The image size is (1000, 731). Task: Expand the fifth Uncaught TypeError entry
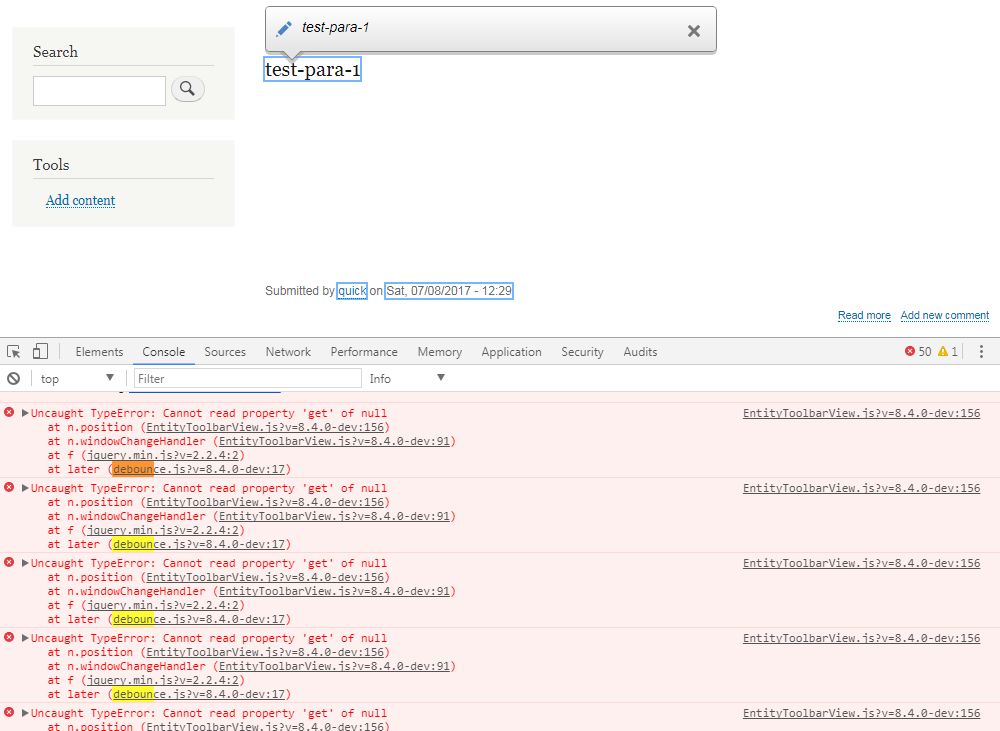point(26,713)
